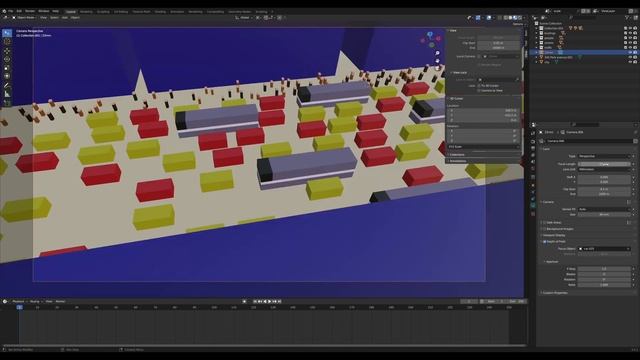The image size is (640, 360).
Task: Open the Render properties tab icon
Action: (533, 142)
